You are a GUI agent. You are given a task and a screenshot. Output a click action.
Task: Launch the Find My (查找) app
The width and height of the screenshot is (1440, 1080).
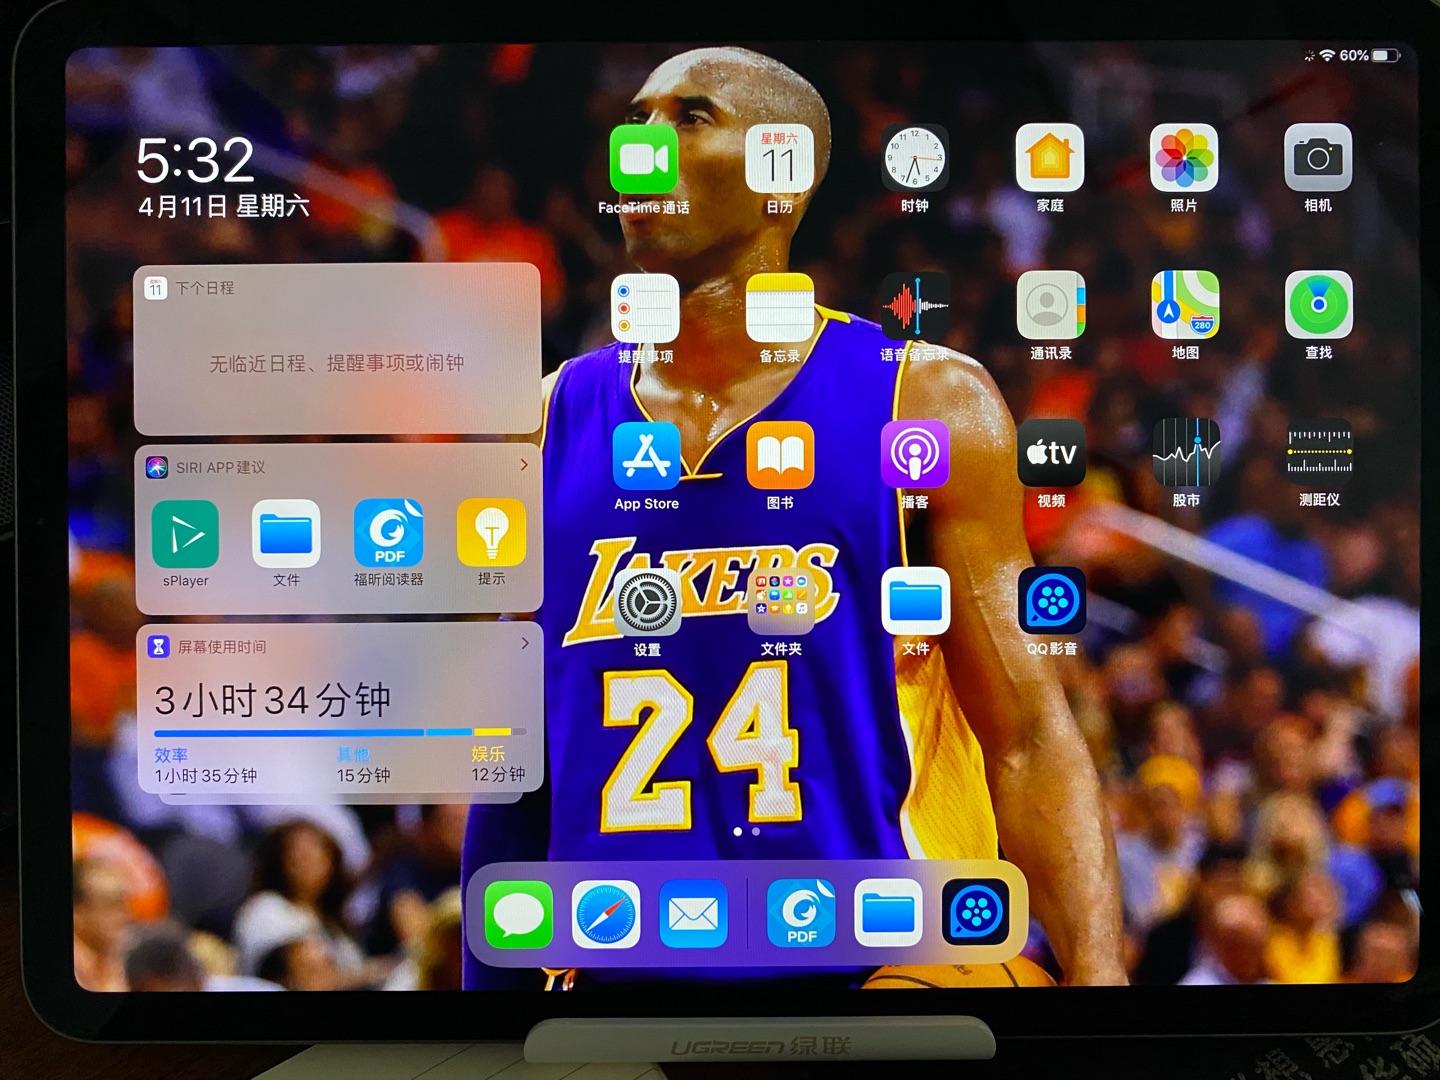[x=1319, y=305]
